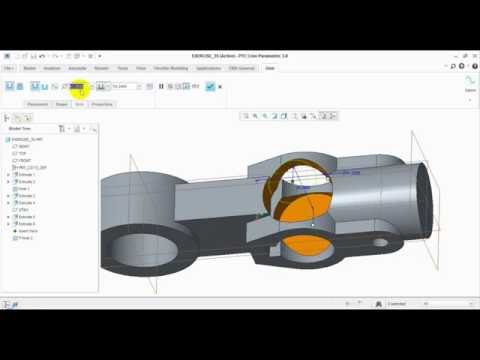Switch to the Flexible Modeling ribbon tab

[171, 68]
